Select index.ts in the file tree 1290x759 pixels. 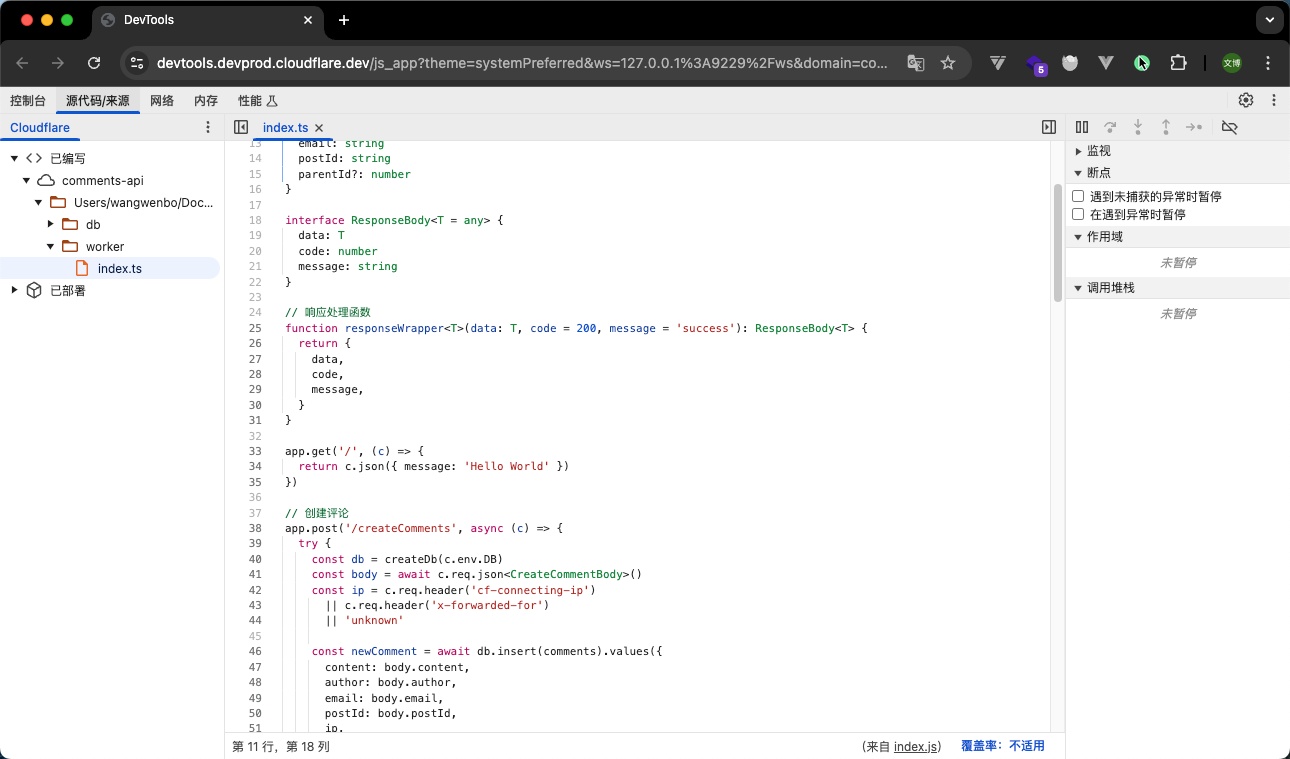point(119,268)
